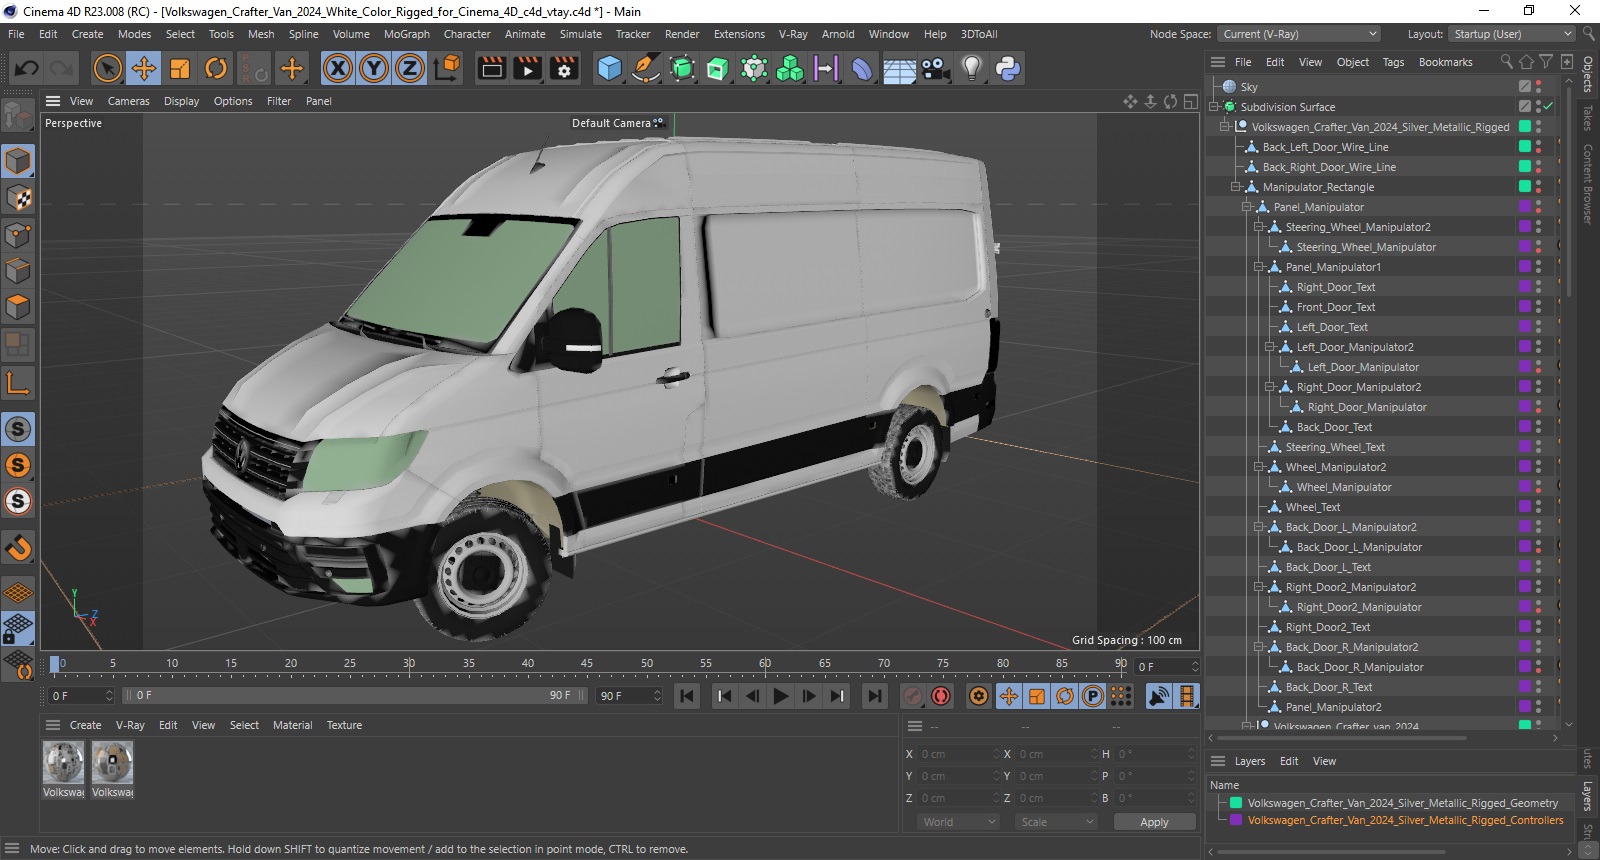This screenshot has width=1600, height=860.
Task: Select the Rigged_Controllers layer
Action: [x=1405, y=820]
